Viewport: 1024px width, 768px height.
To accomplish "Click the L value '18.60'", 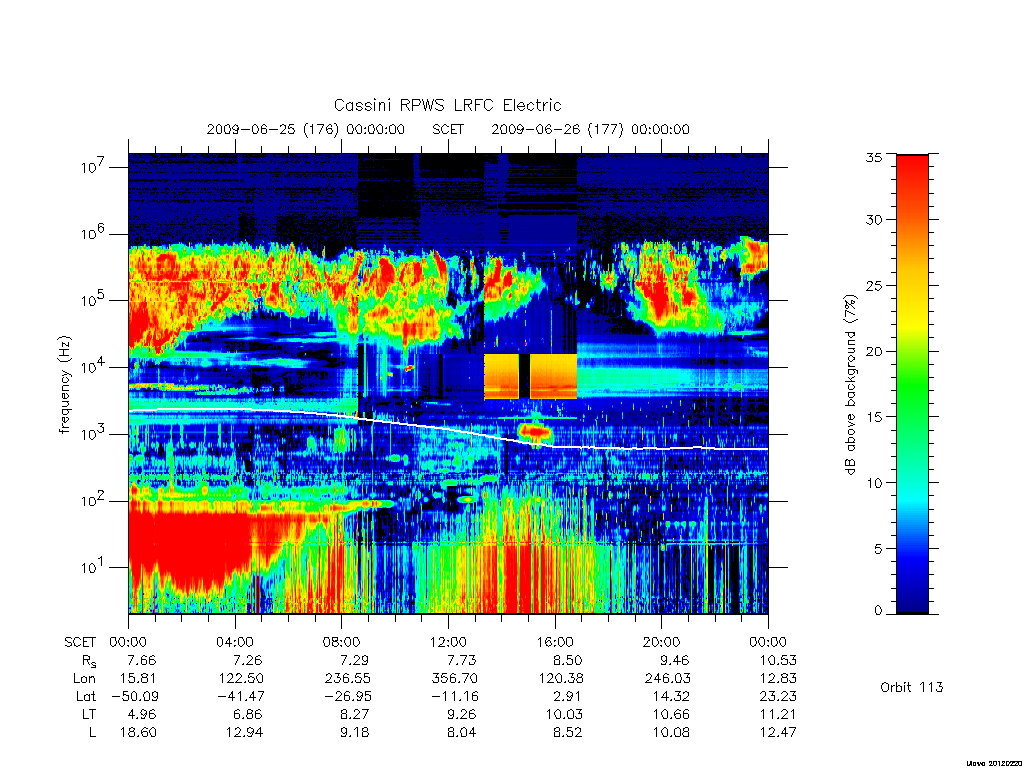I will 138,732.
